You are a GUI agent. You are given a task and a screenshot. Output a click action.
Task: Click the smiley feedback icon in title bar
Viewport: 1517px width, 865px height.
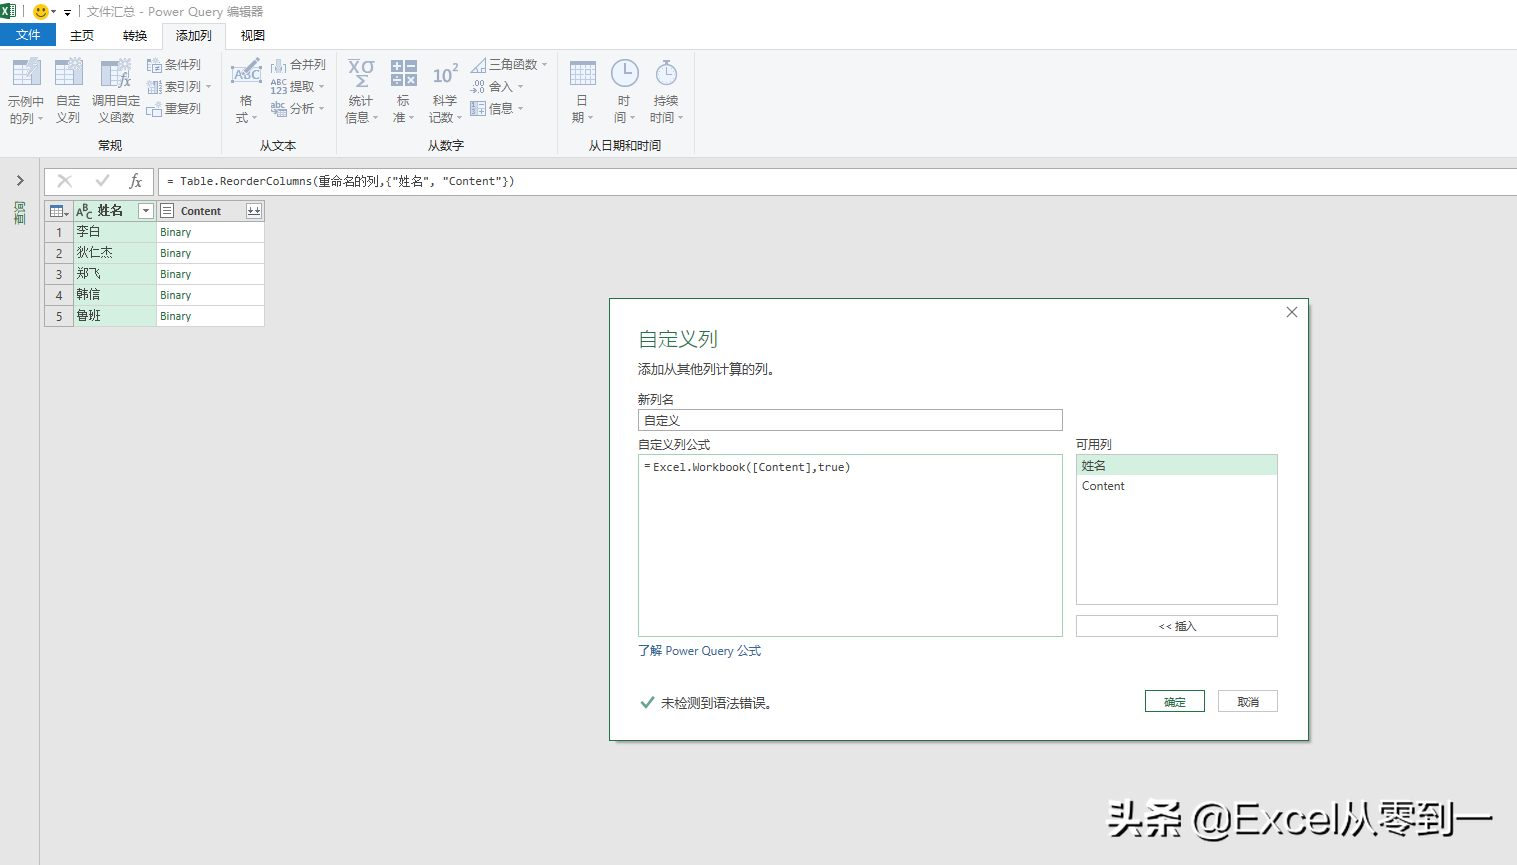(41, 12)
